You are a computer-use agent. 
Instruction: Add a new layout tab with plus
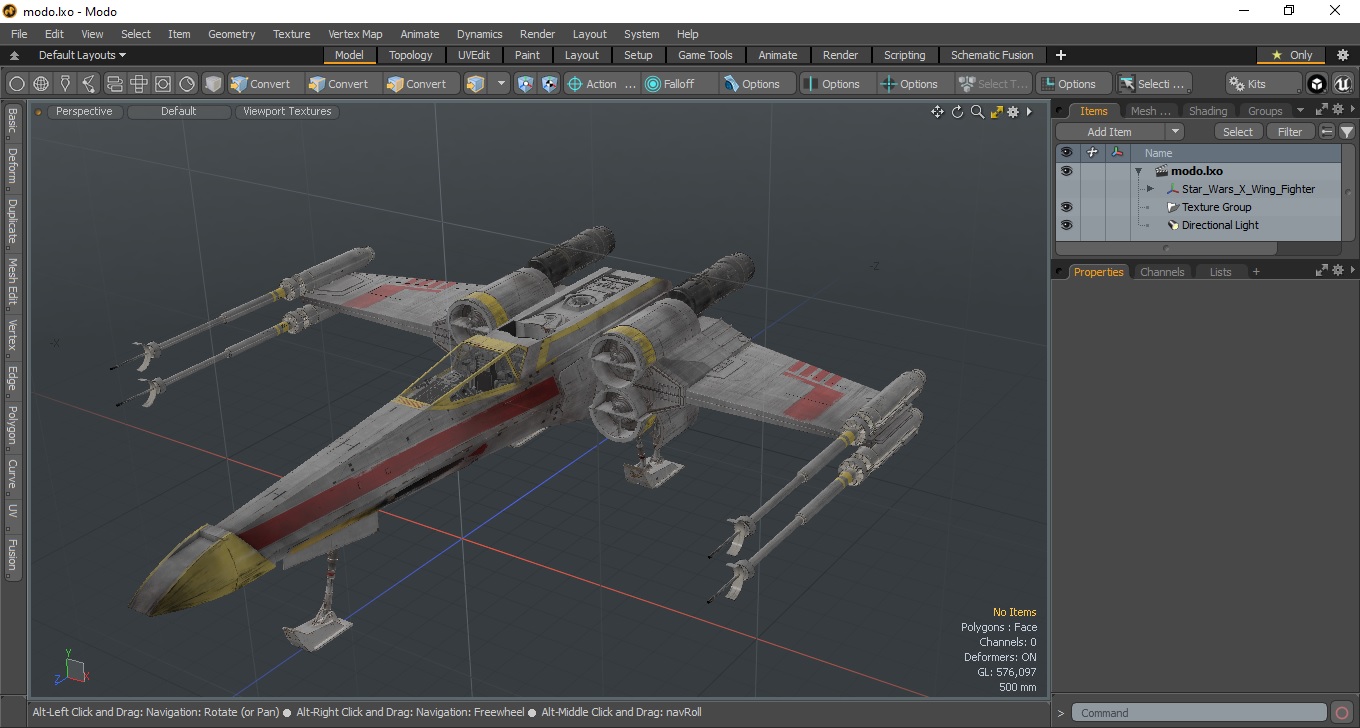1061,55
